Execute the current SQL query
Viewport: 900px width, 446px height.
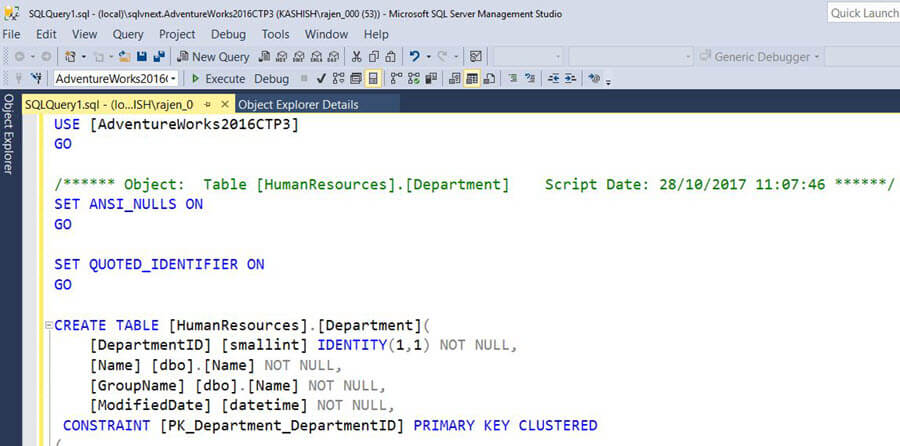coord(218,78)
